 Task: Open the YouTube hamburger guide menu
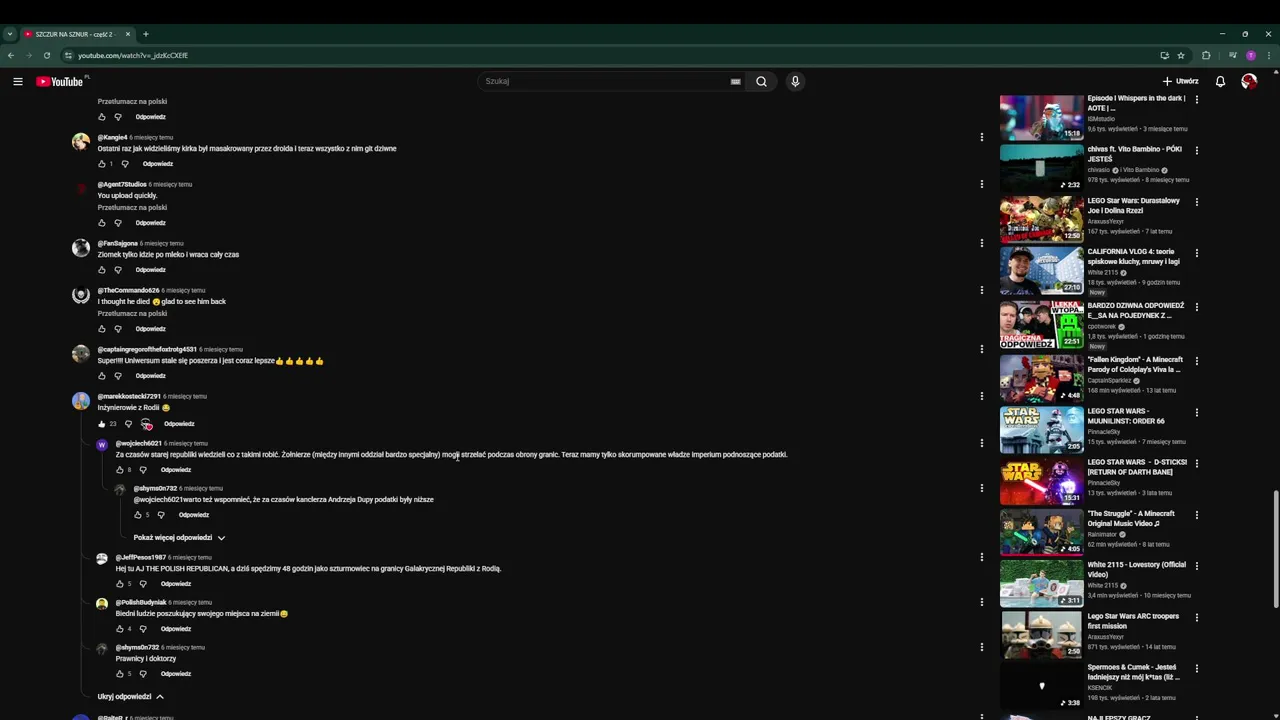click(x=18, y=81)
